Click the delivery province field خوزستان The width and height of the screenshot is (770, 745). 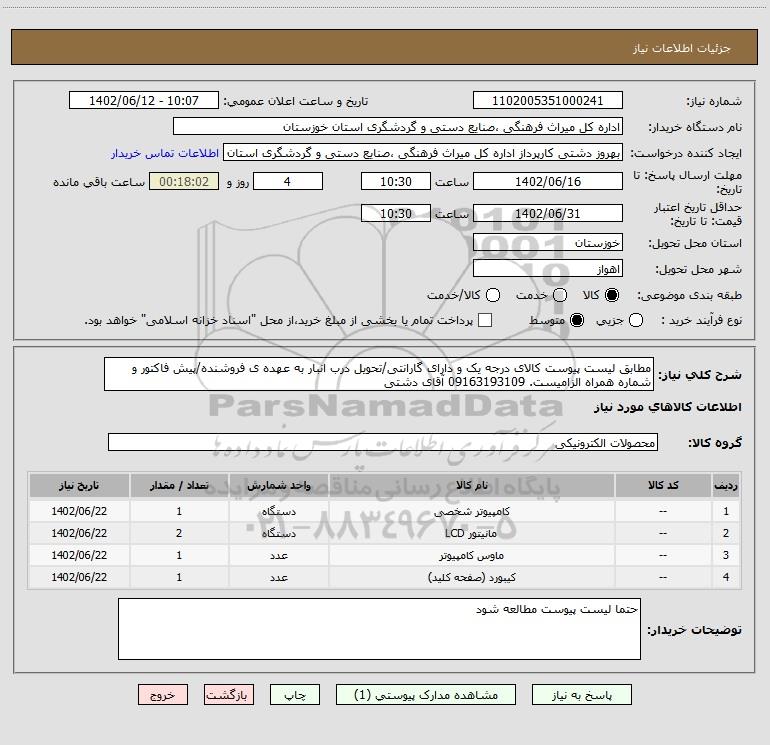click(548, 242)
